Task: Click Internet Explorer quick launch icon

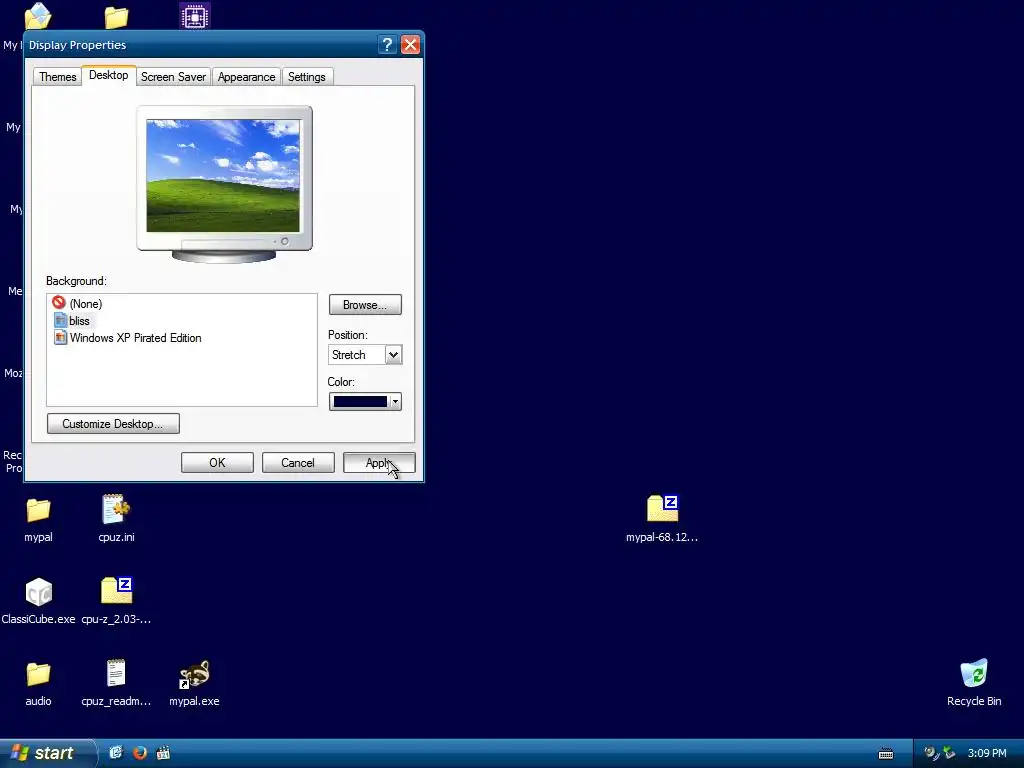Action: click(116, 753)
